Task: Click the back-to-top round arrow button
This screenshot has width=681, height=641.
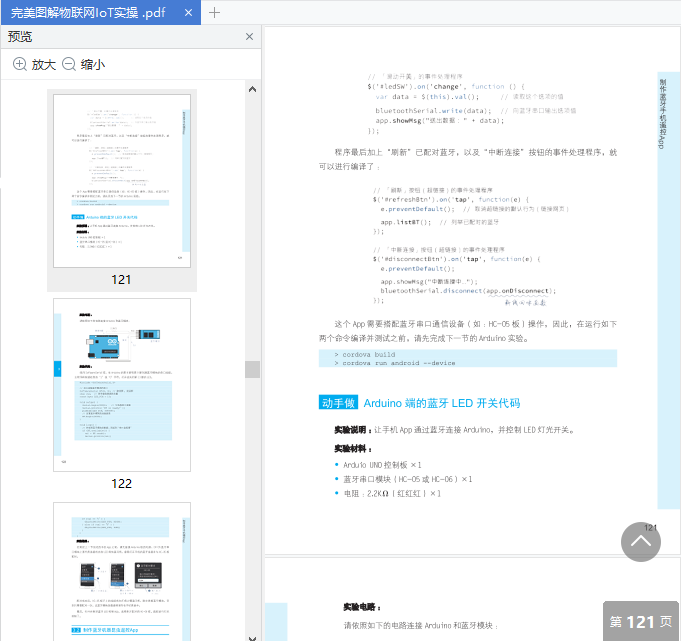Action: point(641,542)
